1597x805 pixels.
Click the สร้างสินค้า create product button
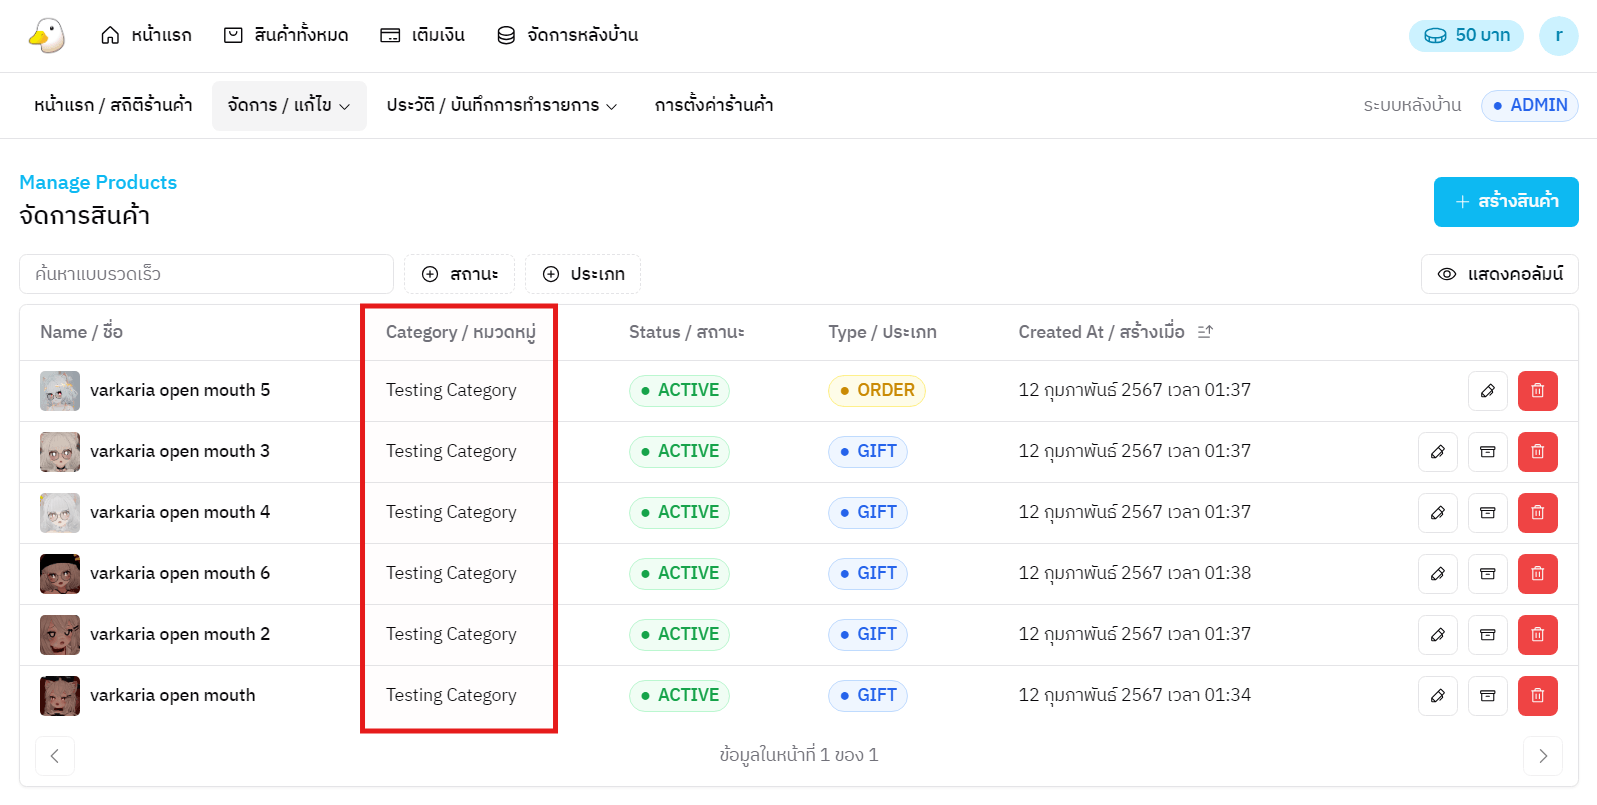1505,202
